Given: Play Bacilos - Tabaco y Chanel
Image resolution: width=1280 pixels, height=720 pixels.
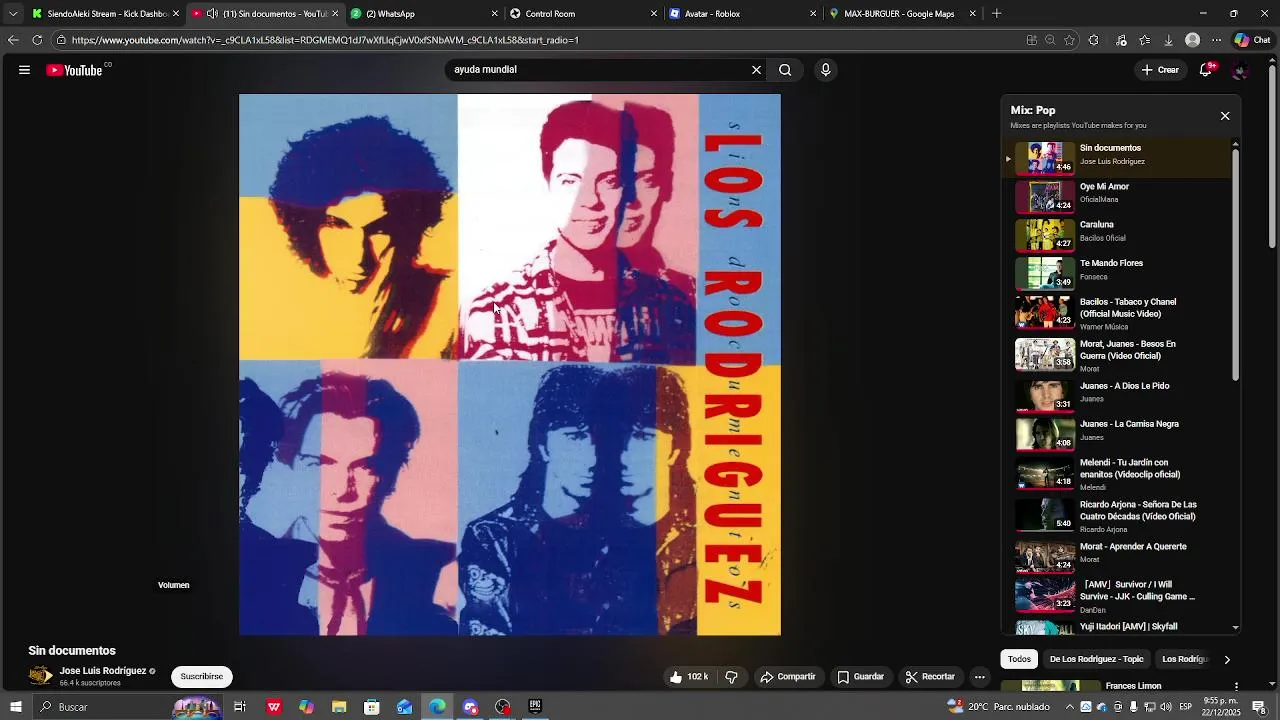Looking at the screenshot, I should pyautogui.click(x=1118, y=313).
